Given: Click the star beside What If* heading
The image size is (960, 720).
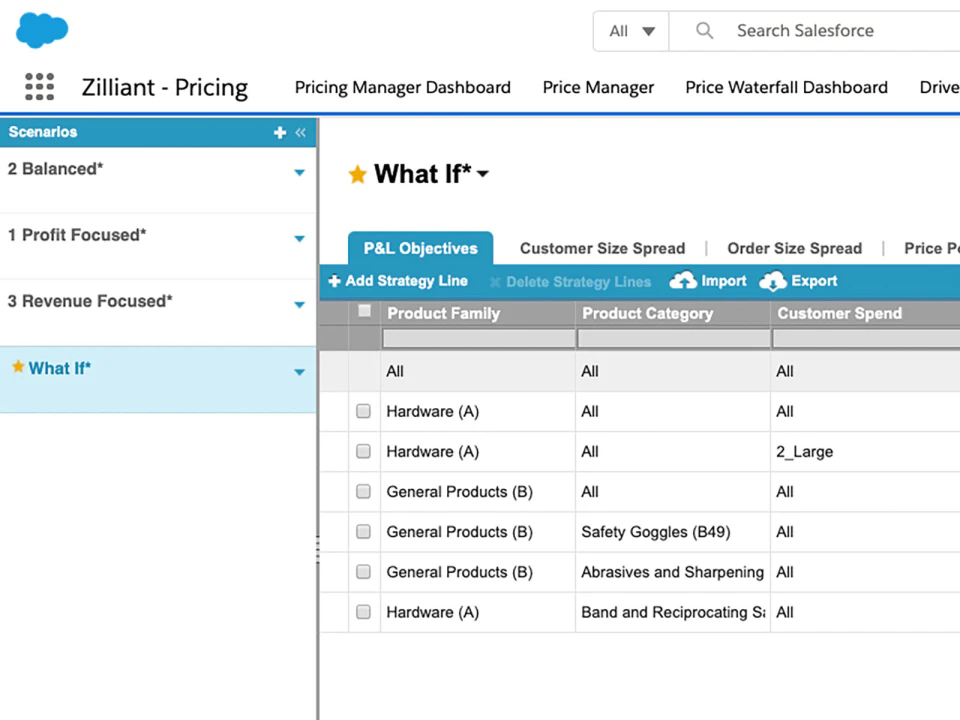Looking at the screenshot, I should point(357,175).
